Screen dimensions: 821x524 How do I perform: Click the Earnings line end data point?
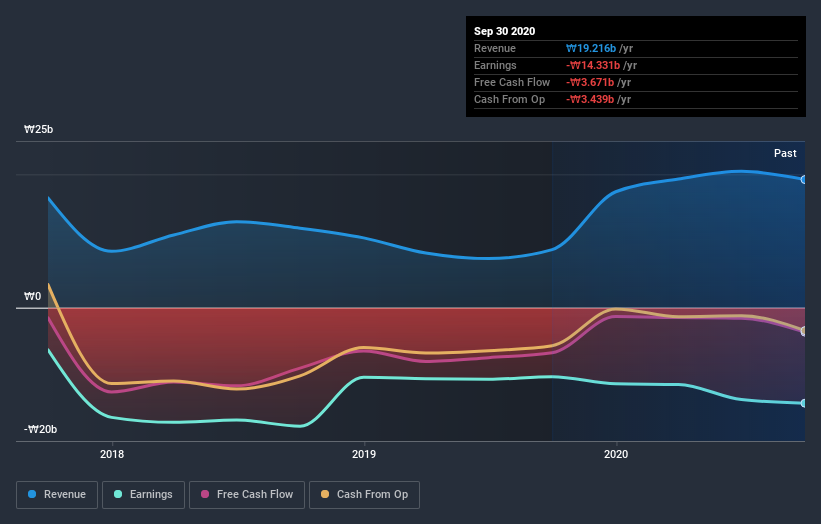(x=804, y=403)
